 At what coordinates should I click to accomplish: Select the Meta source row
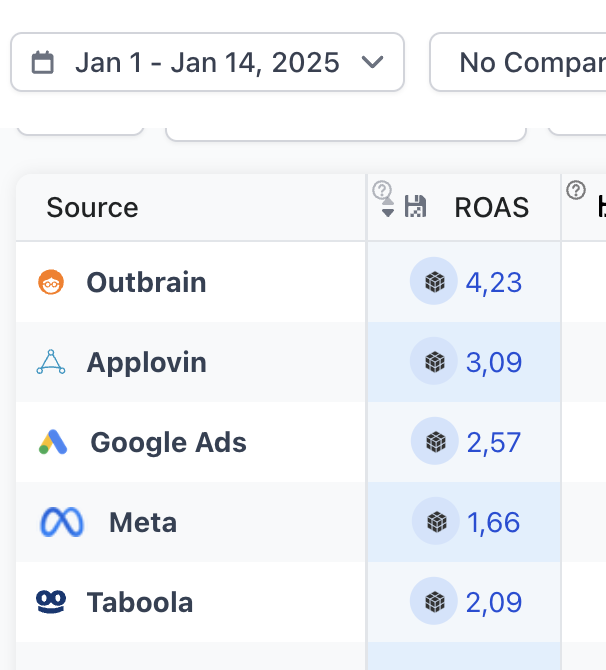click(191, 522)
